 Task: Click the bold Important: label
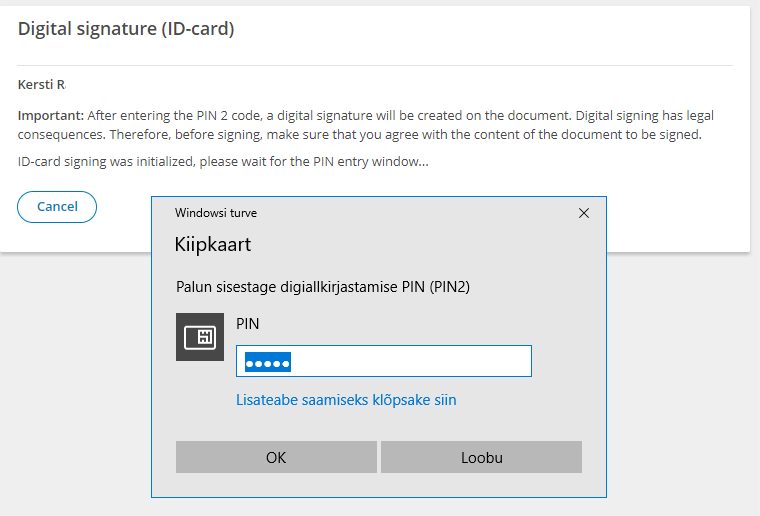coord(50,116)
